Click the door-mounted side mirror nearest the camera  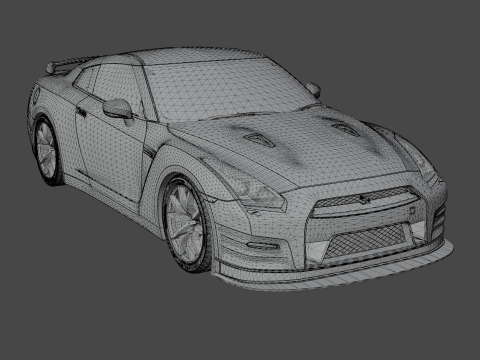(x=118, y=109)
